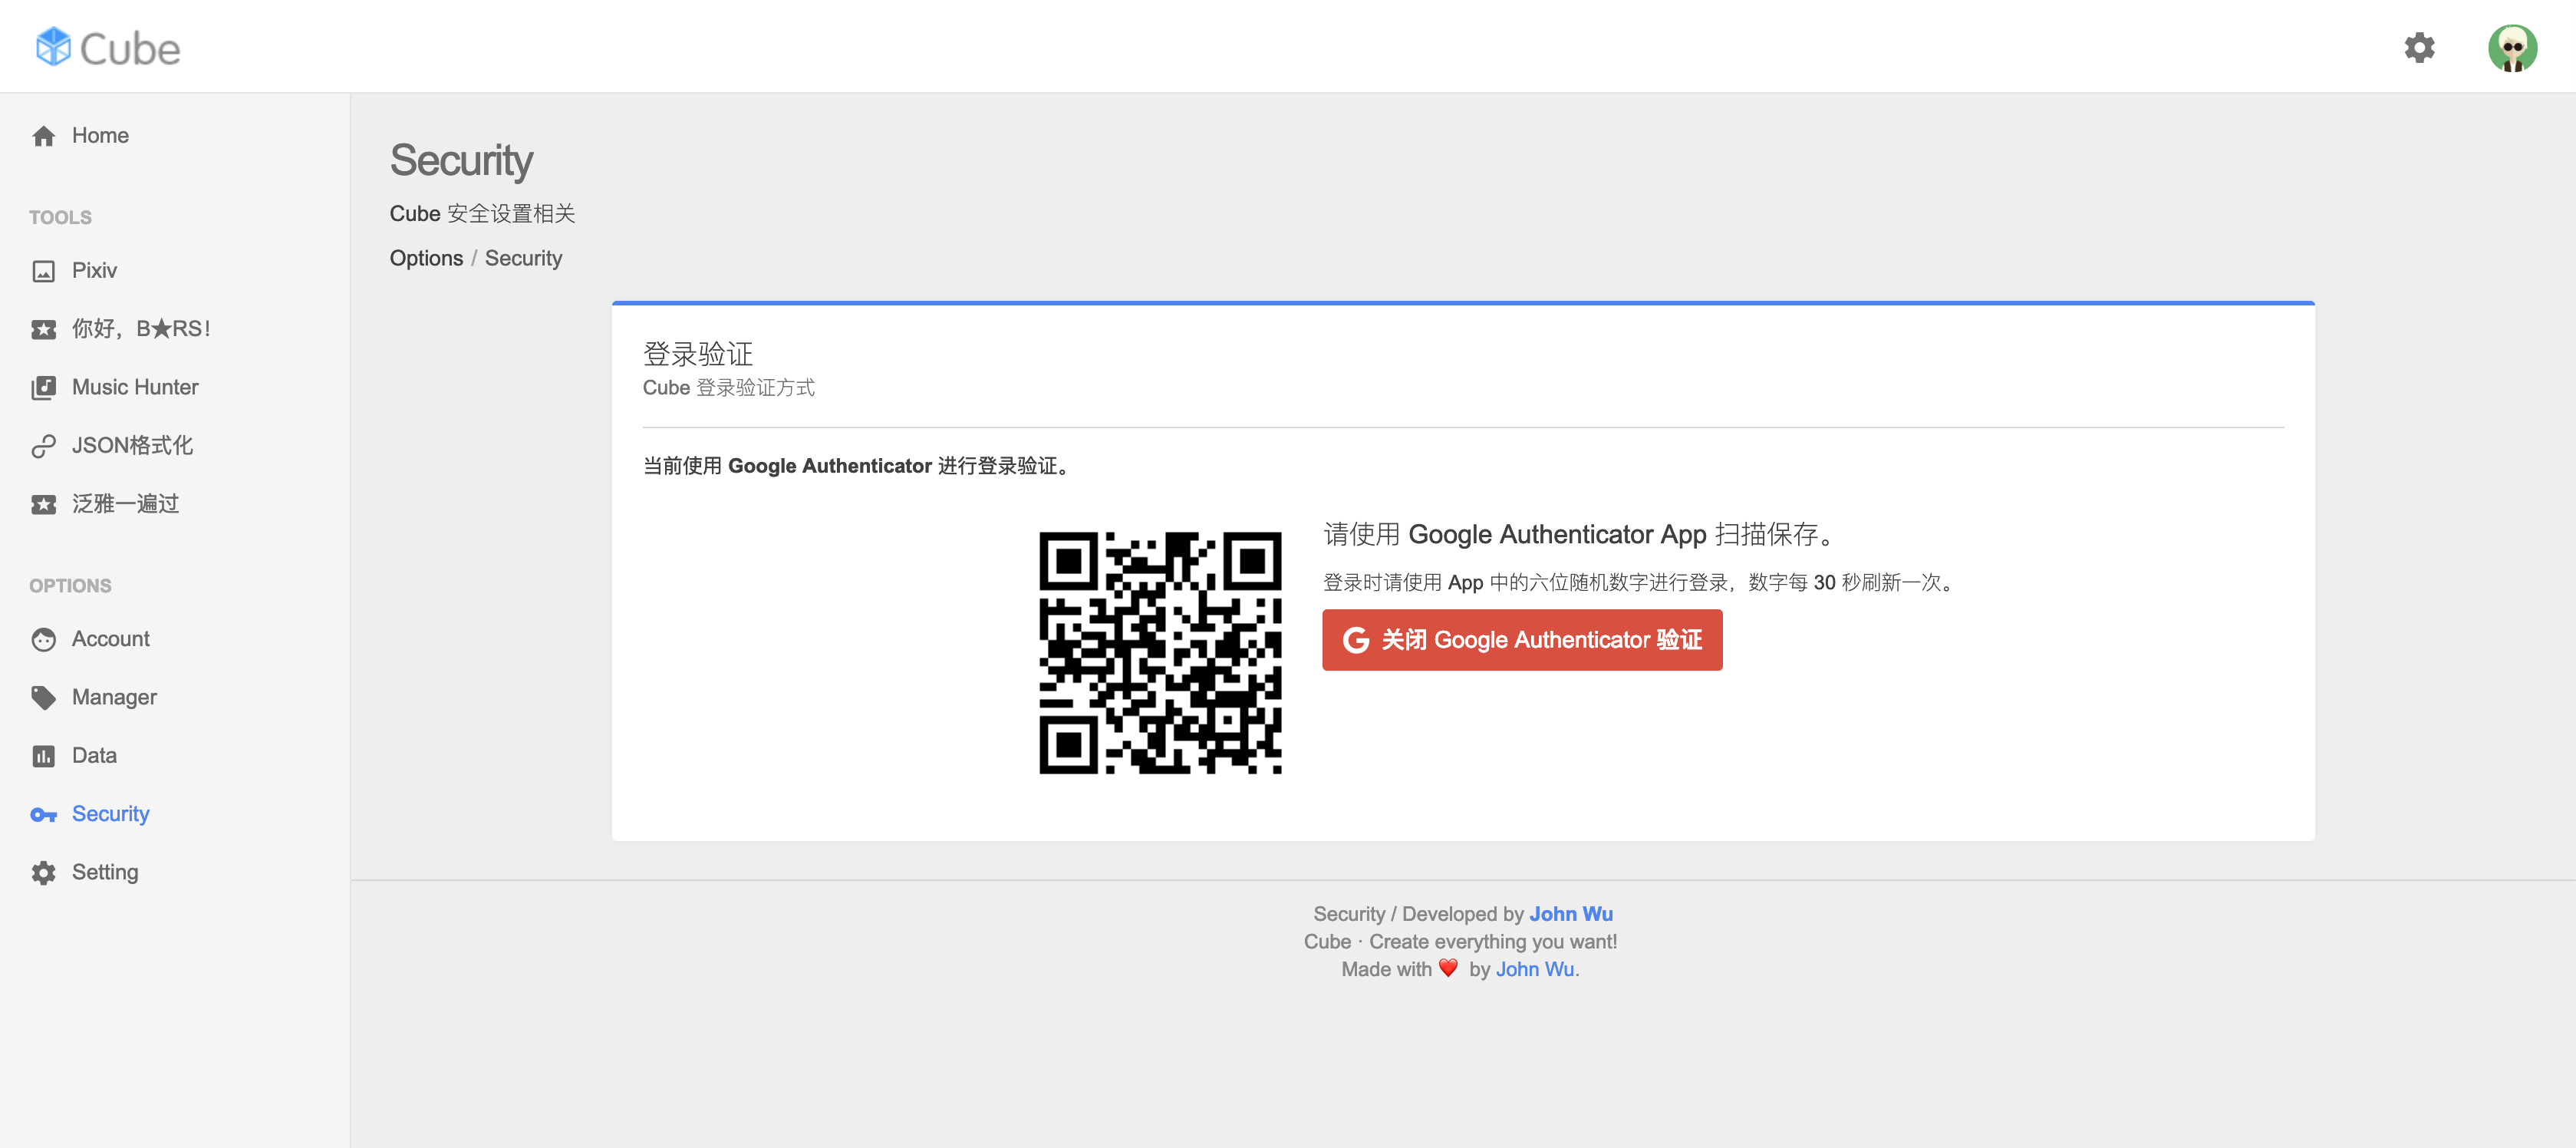Screen dimensions: 2576x1148
Task: Open user avatar menu
Action: (2512, 47)
